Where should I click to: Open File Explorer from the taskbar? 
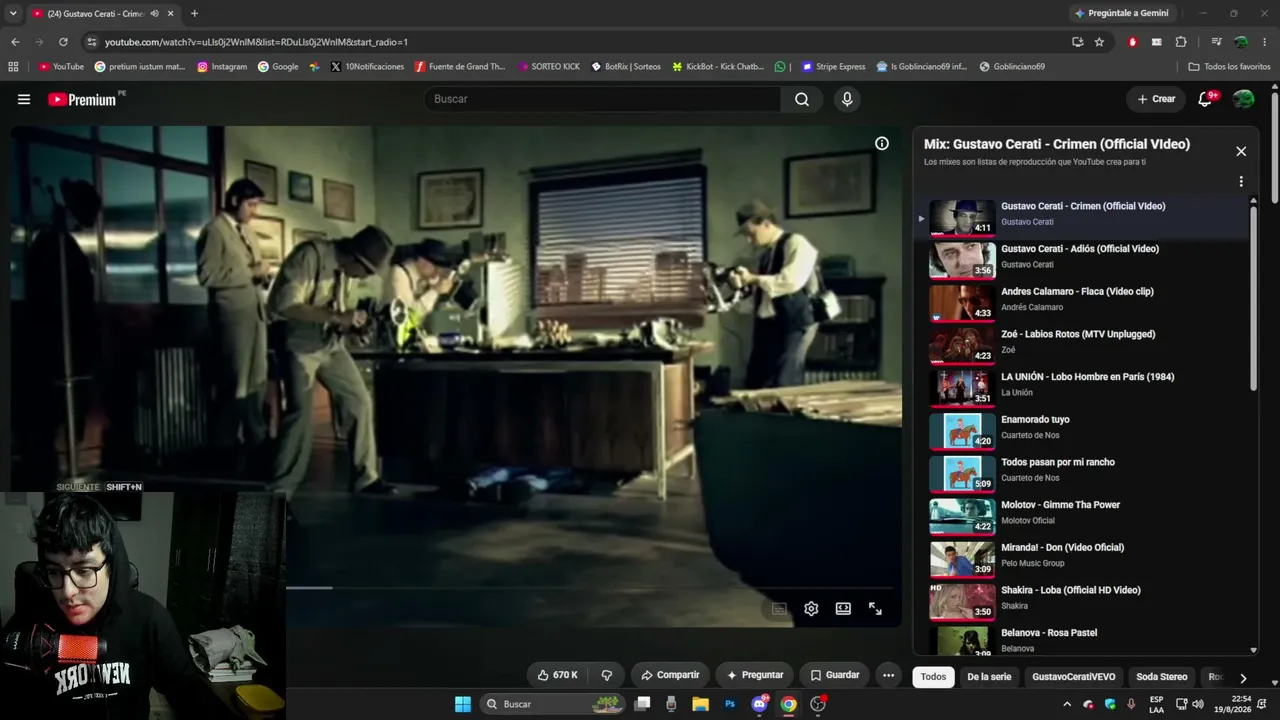[700, 704]
